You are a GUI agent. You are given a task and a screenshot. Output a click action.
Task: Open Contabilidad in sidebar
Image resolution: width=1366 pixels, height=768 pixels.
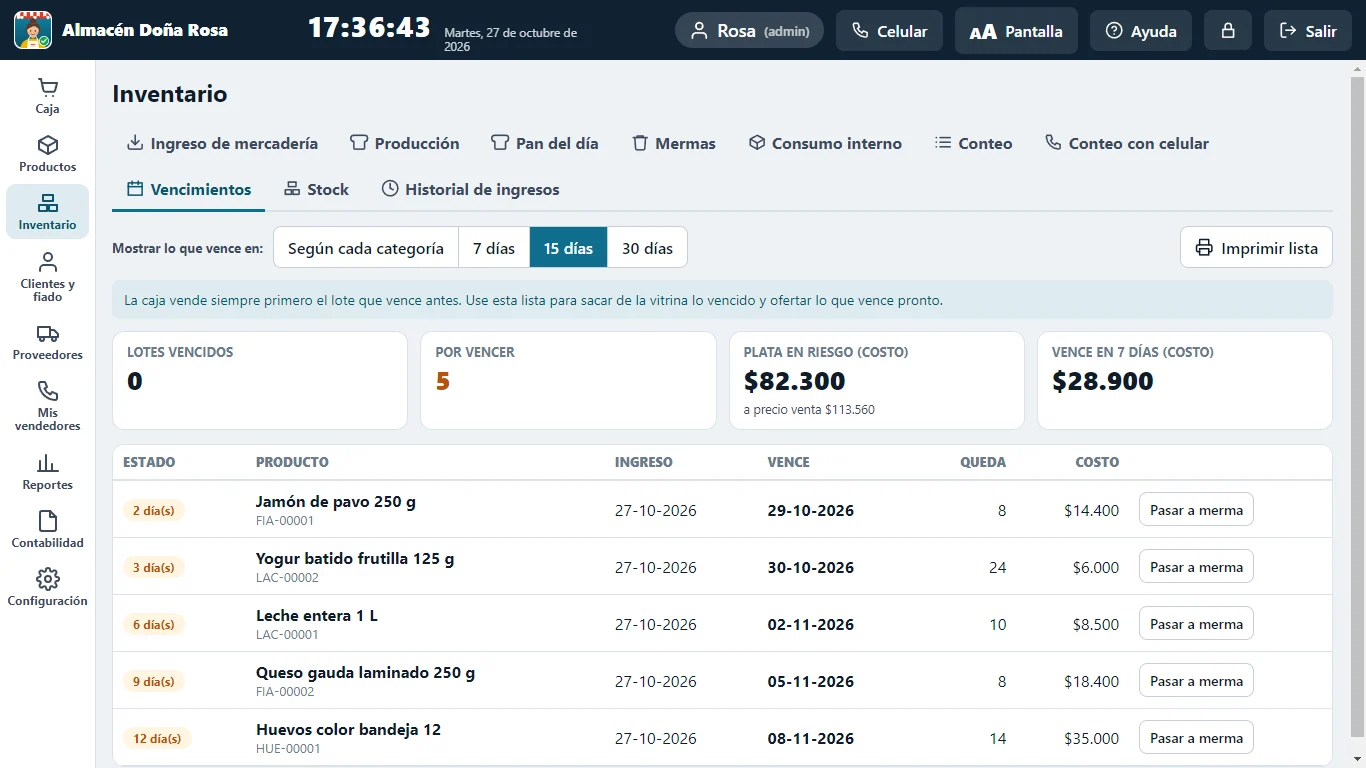point(47,530)
